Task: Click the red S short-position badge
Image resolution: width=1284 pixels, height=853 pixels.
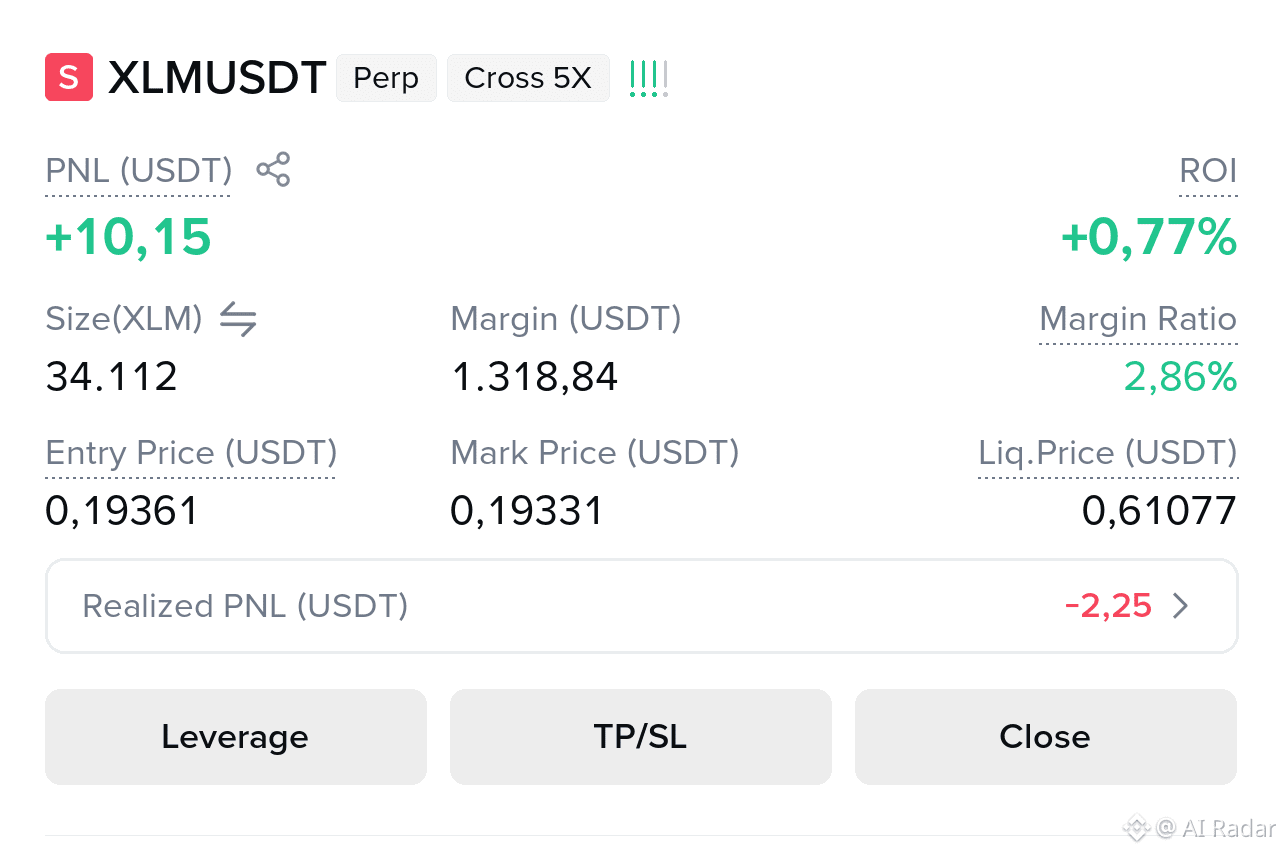Action: (x=69, y=78)
